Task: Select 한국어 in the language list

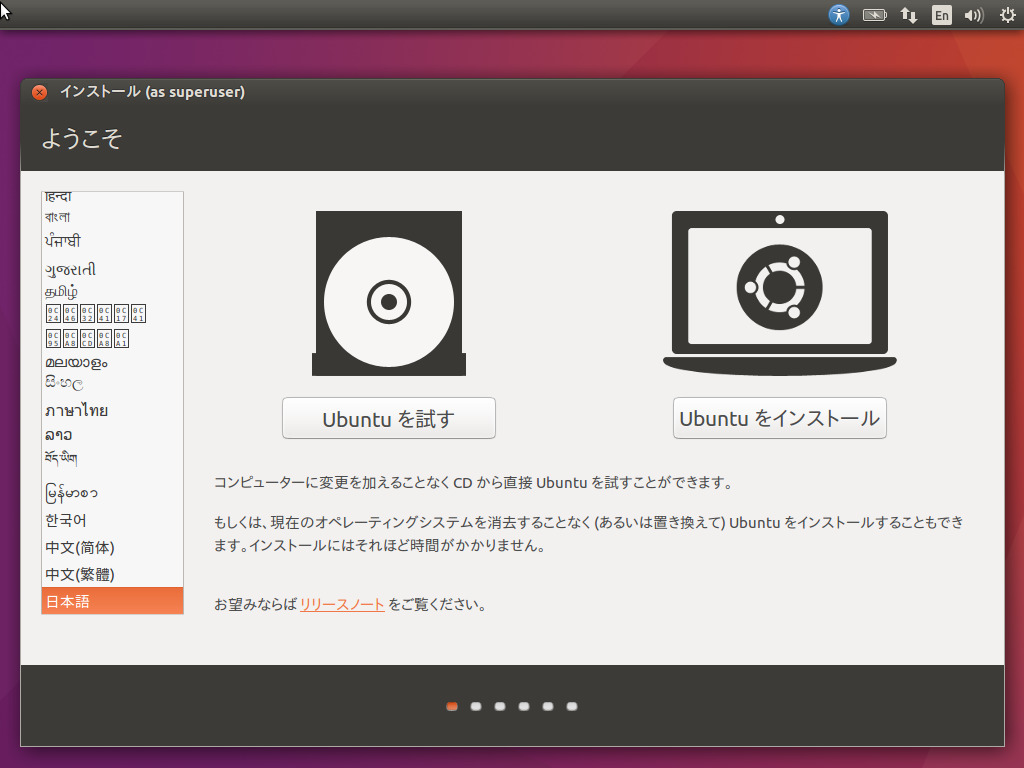Action: point(112,520)
